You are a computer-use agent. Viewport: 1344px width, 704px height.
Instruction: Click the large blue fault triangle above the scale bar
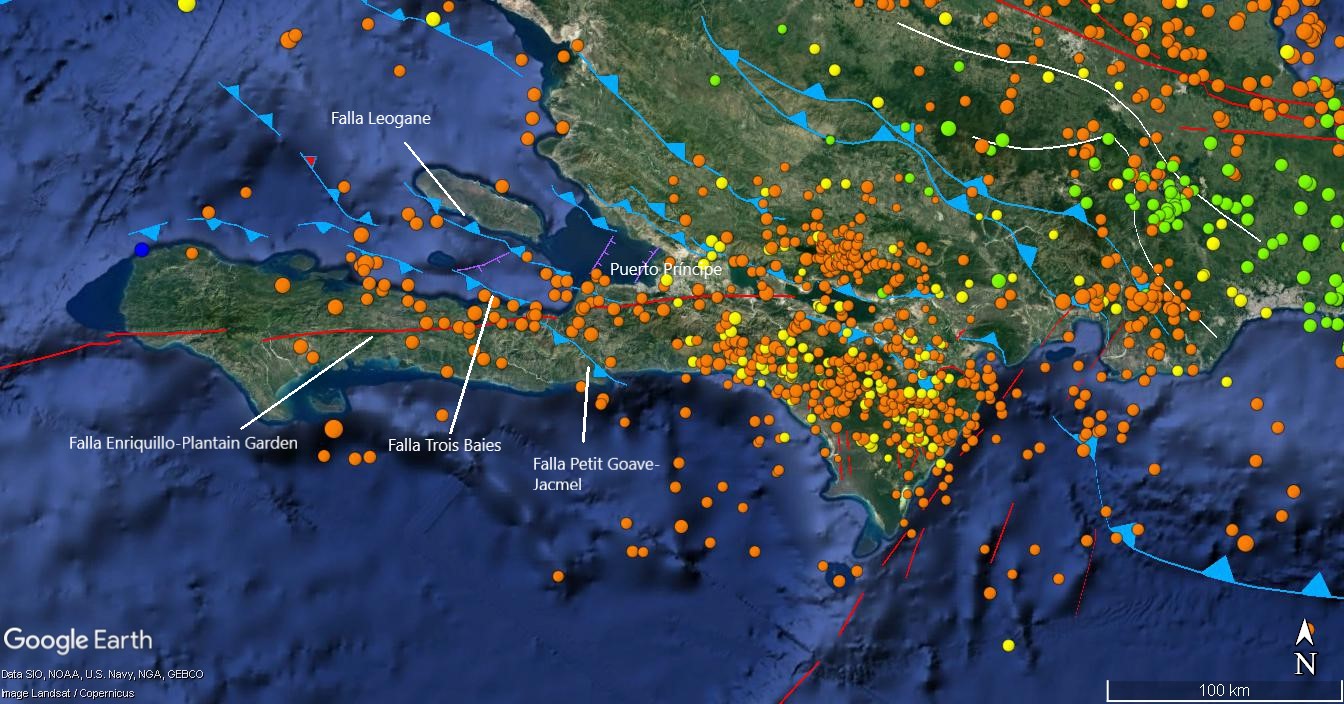point(1219,569)
